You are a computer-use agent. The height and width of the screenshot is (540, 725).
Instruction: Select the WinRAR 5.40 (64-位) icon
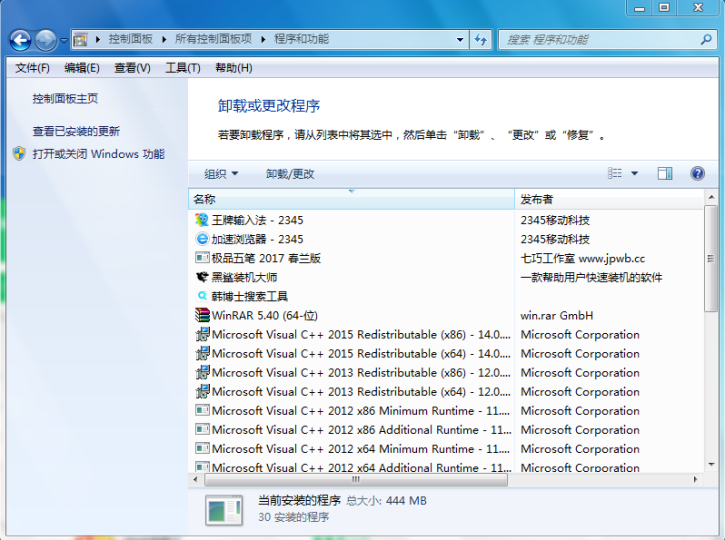click(x=202, y=315)
